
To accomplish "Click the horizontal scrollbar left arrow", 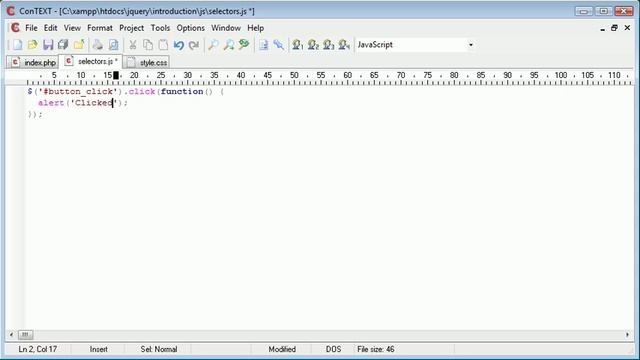I will click(x=11, y=335).
